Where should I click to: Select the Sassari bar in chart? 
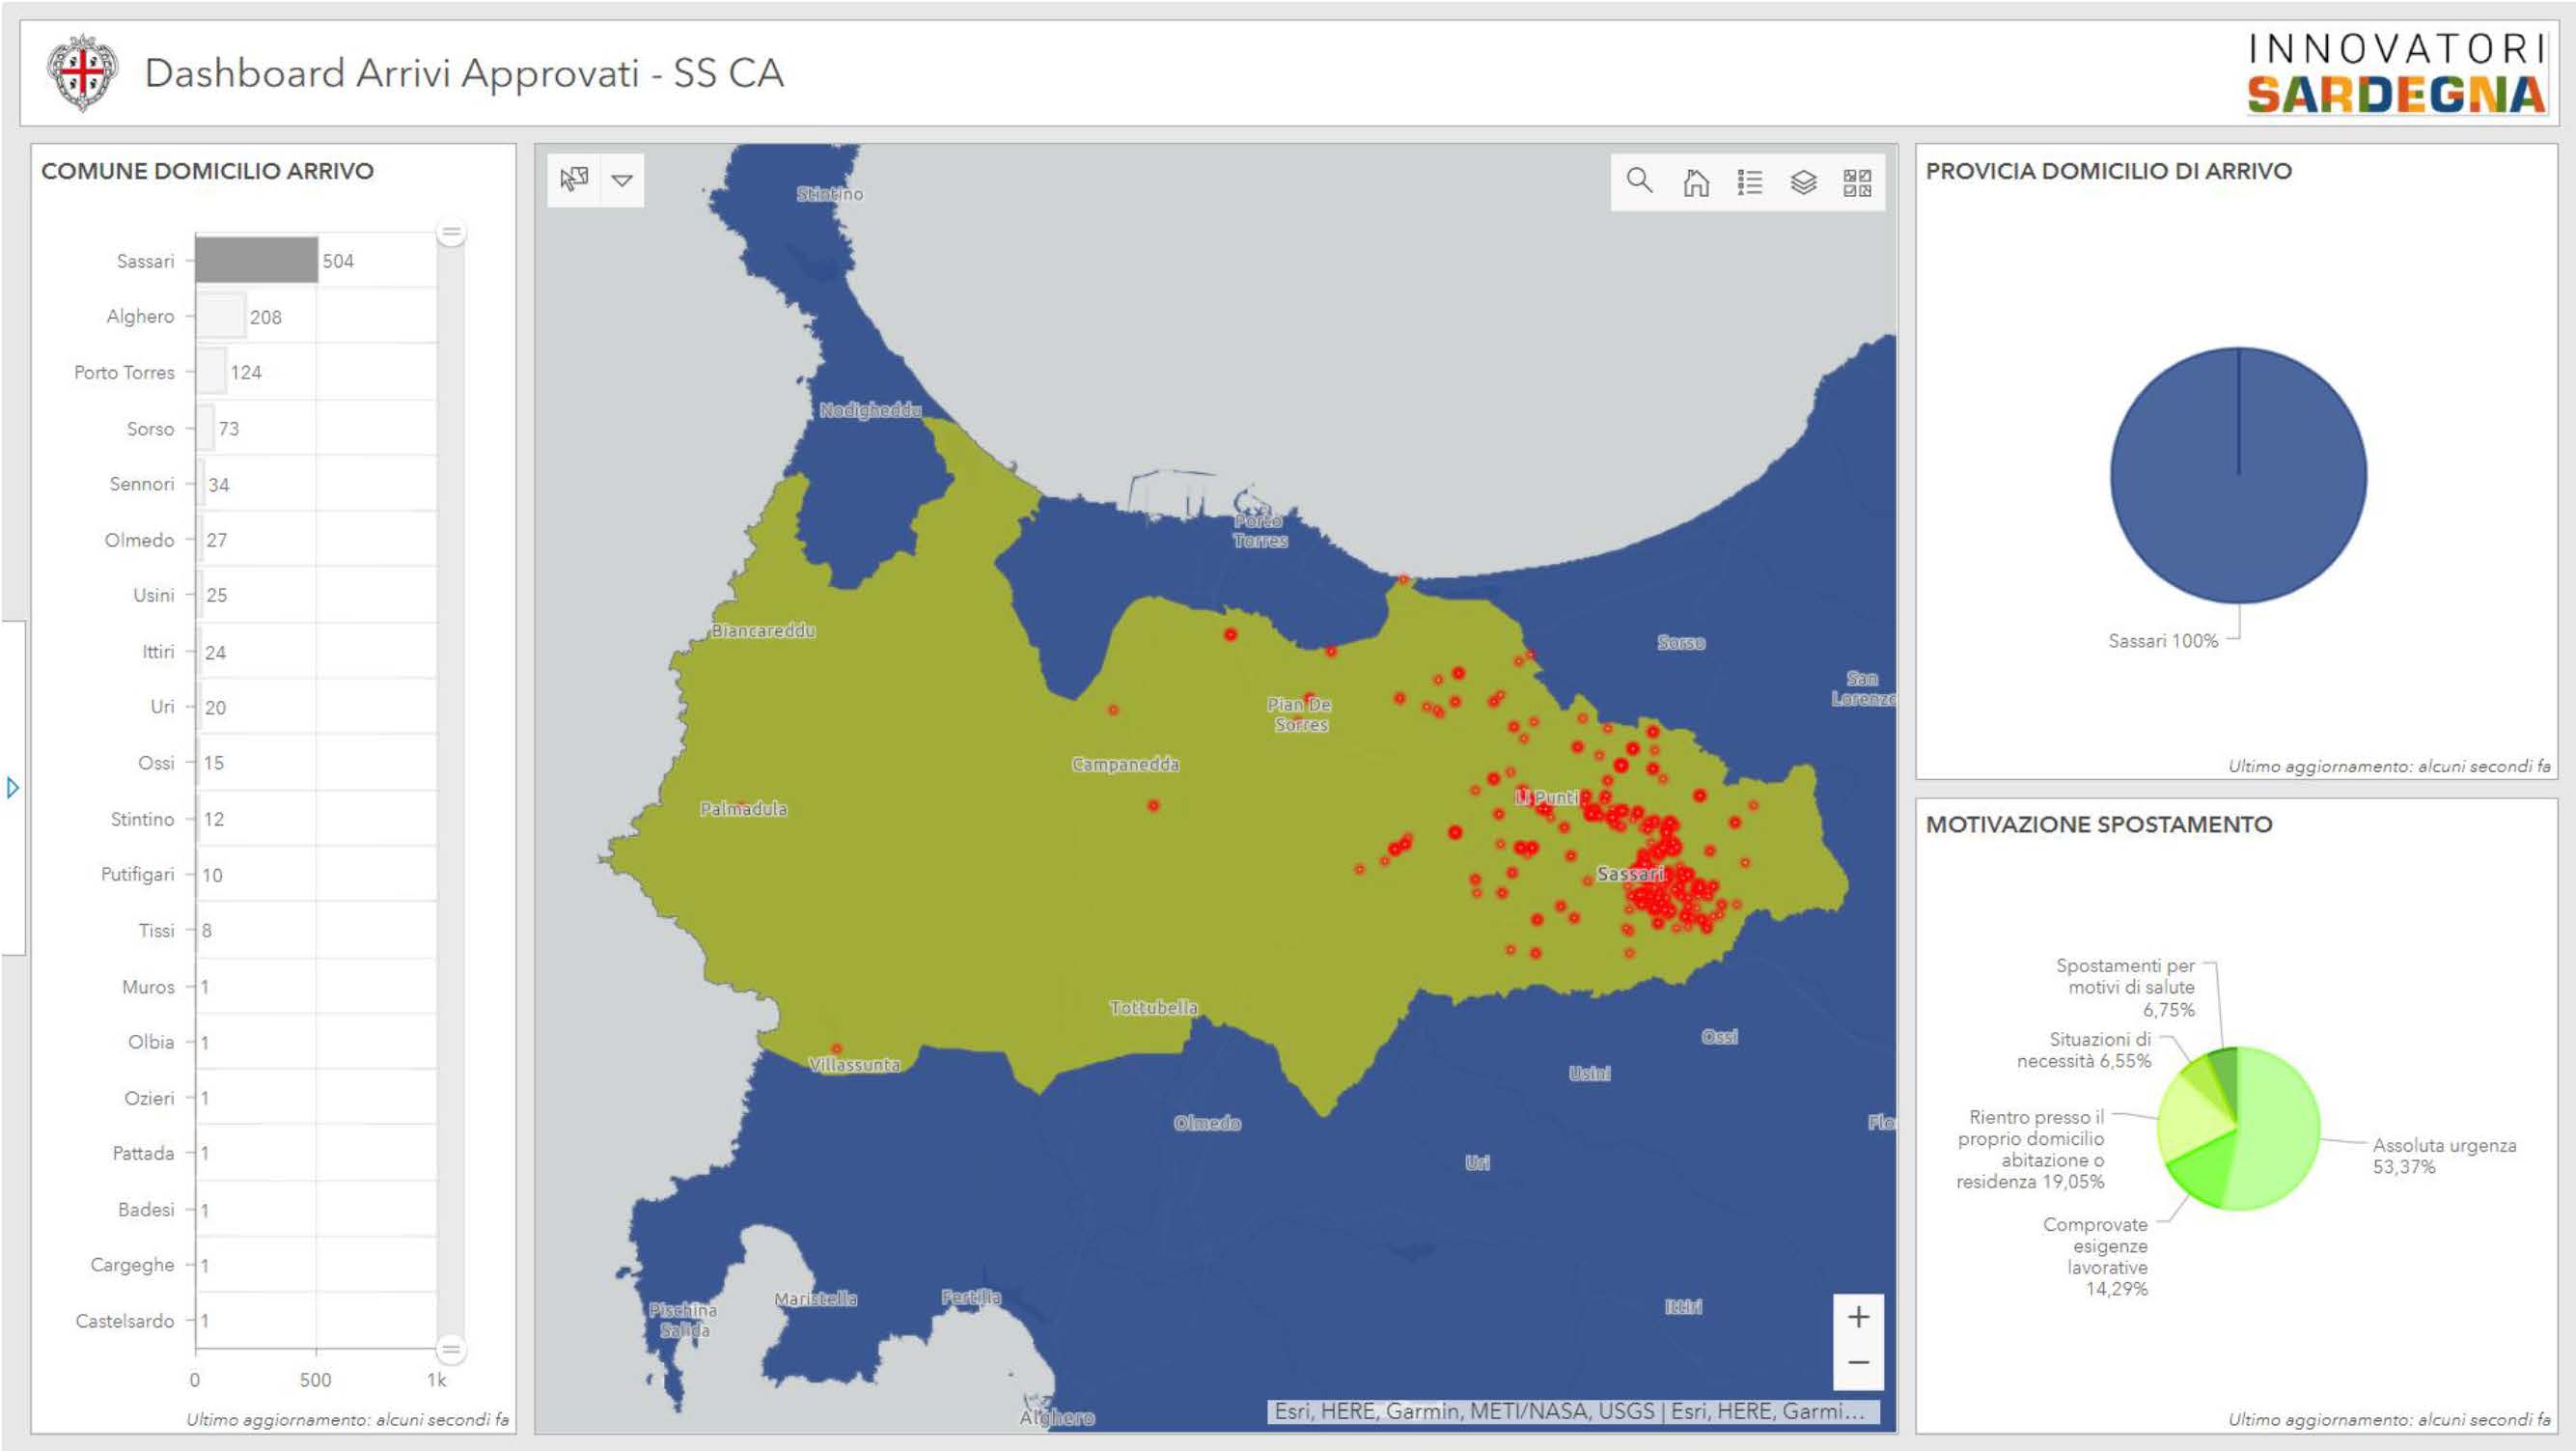pos(256,260)
